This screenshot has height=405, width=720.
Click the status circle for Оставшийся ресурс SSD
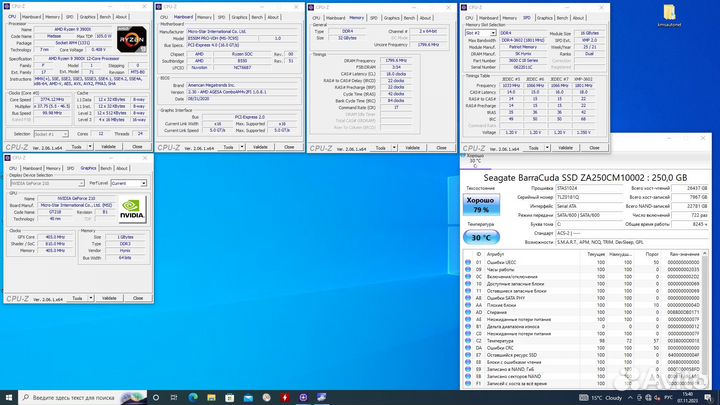coord(468,355)
